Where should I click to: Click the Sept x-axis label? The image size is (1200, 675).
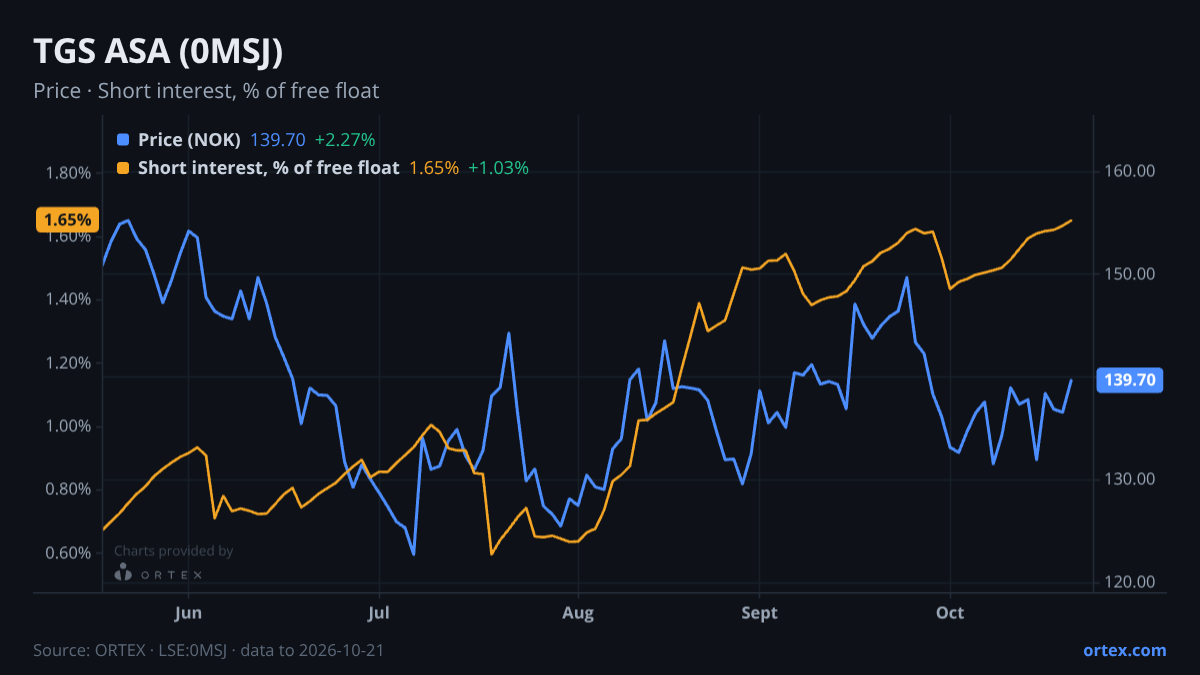coord(760,612)
